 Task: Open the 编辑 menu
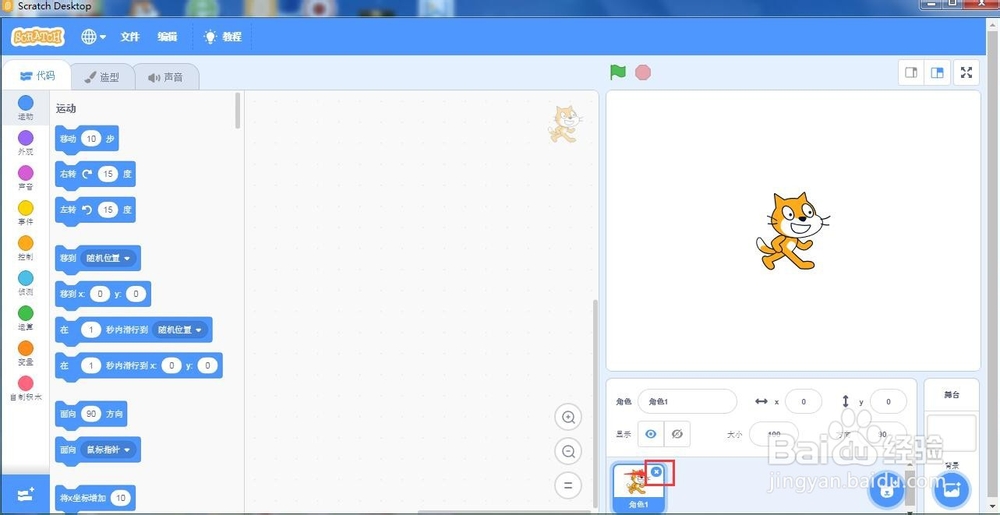(167, 37)
